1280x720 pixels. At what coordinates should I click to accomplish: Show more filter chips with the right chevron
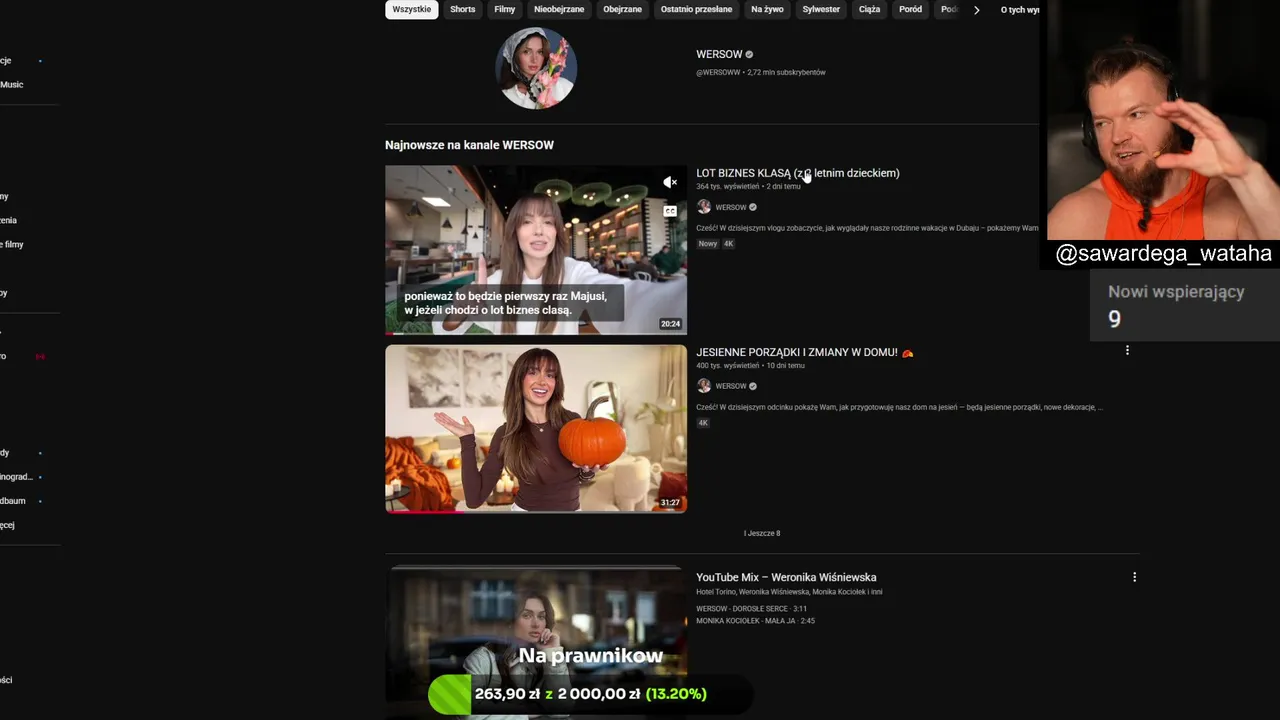(977, 10)
